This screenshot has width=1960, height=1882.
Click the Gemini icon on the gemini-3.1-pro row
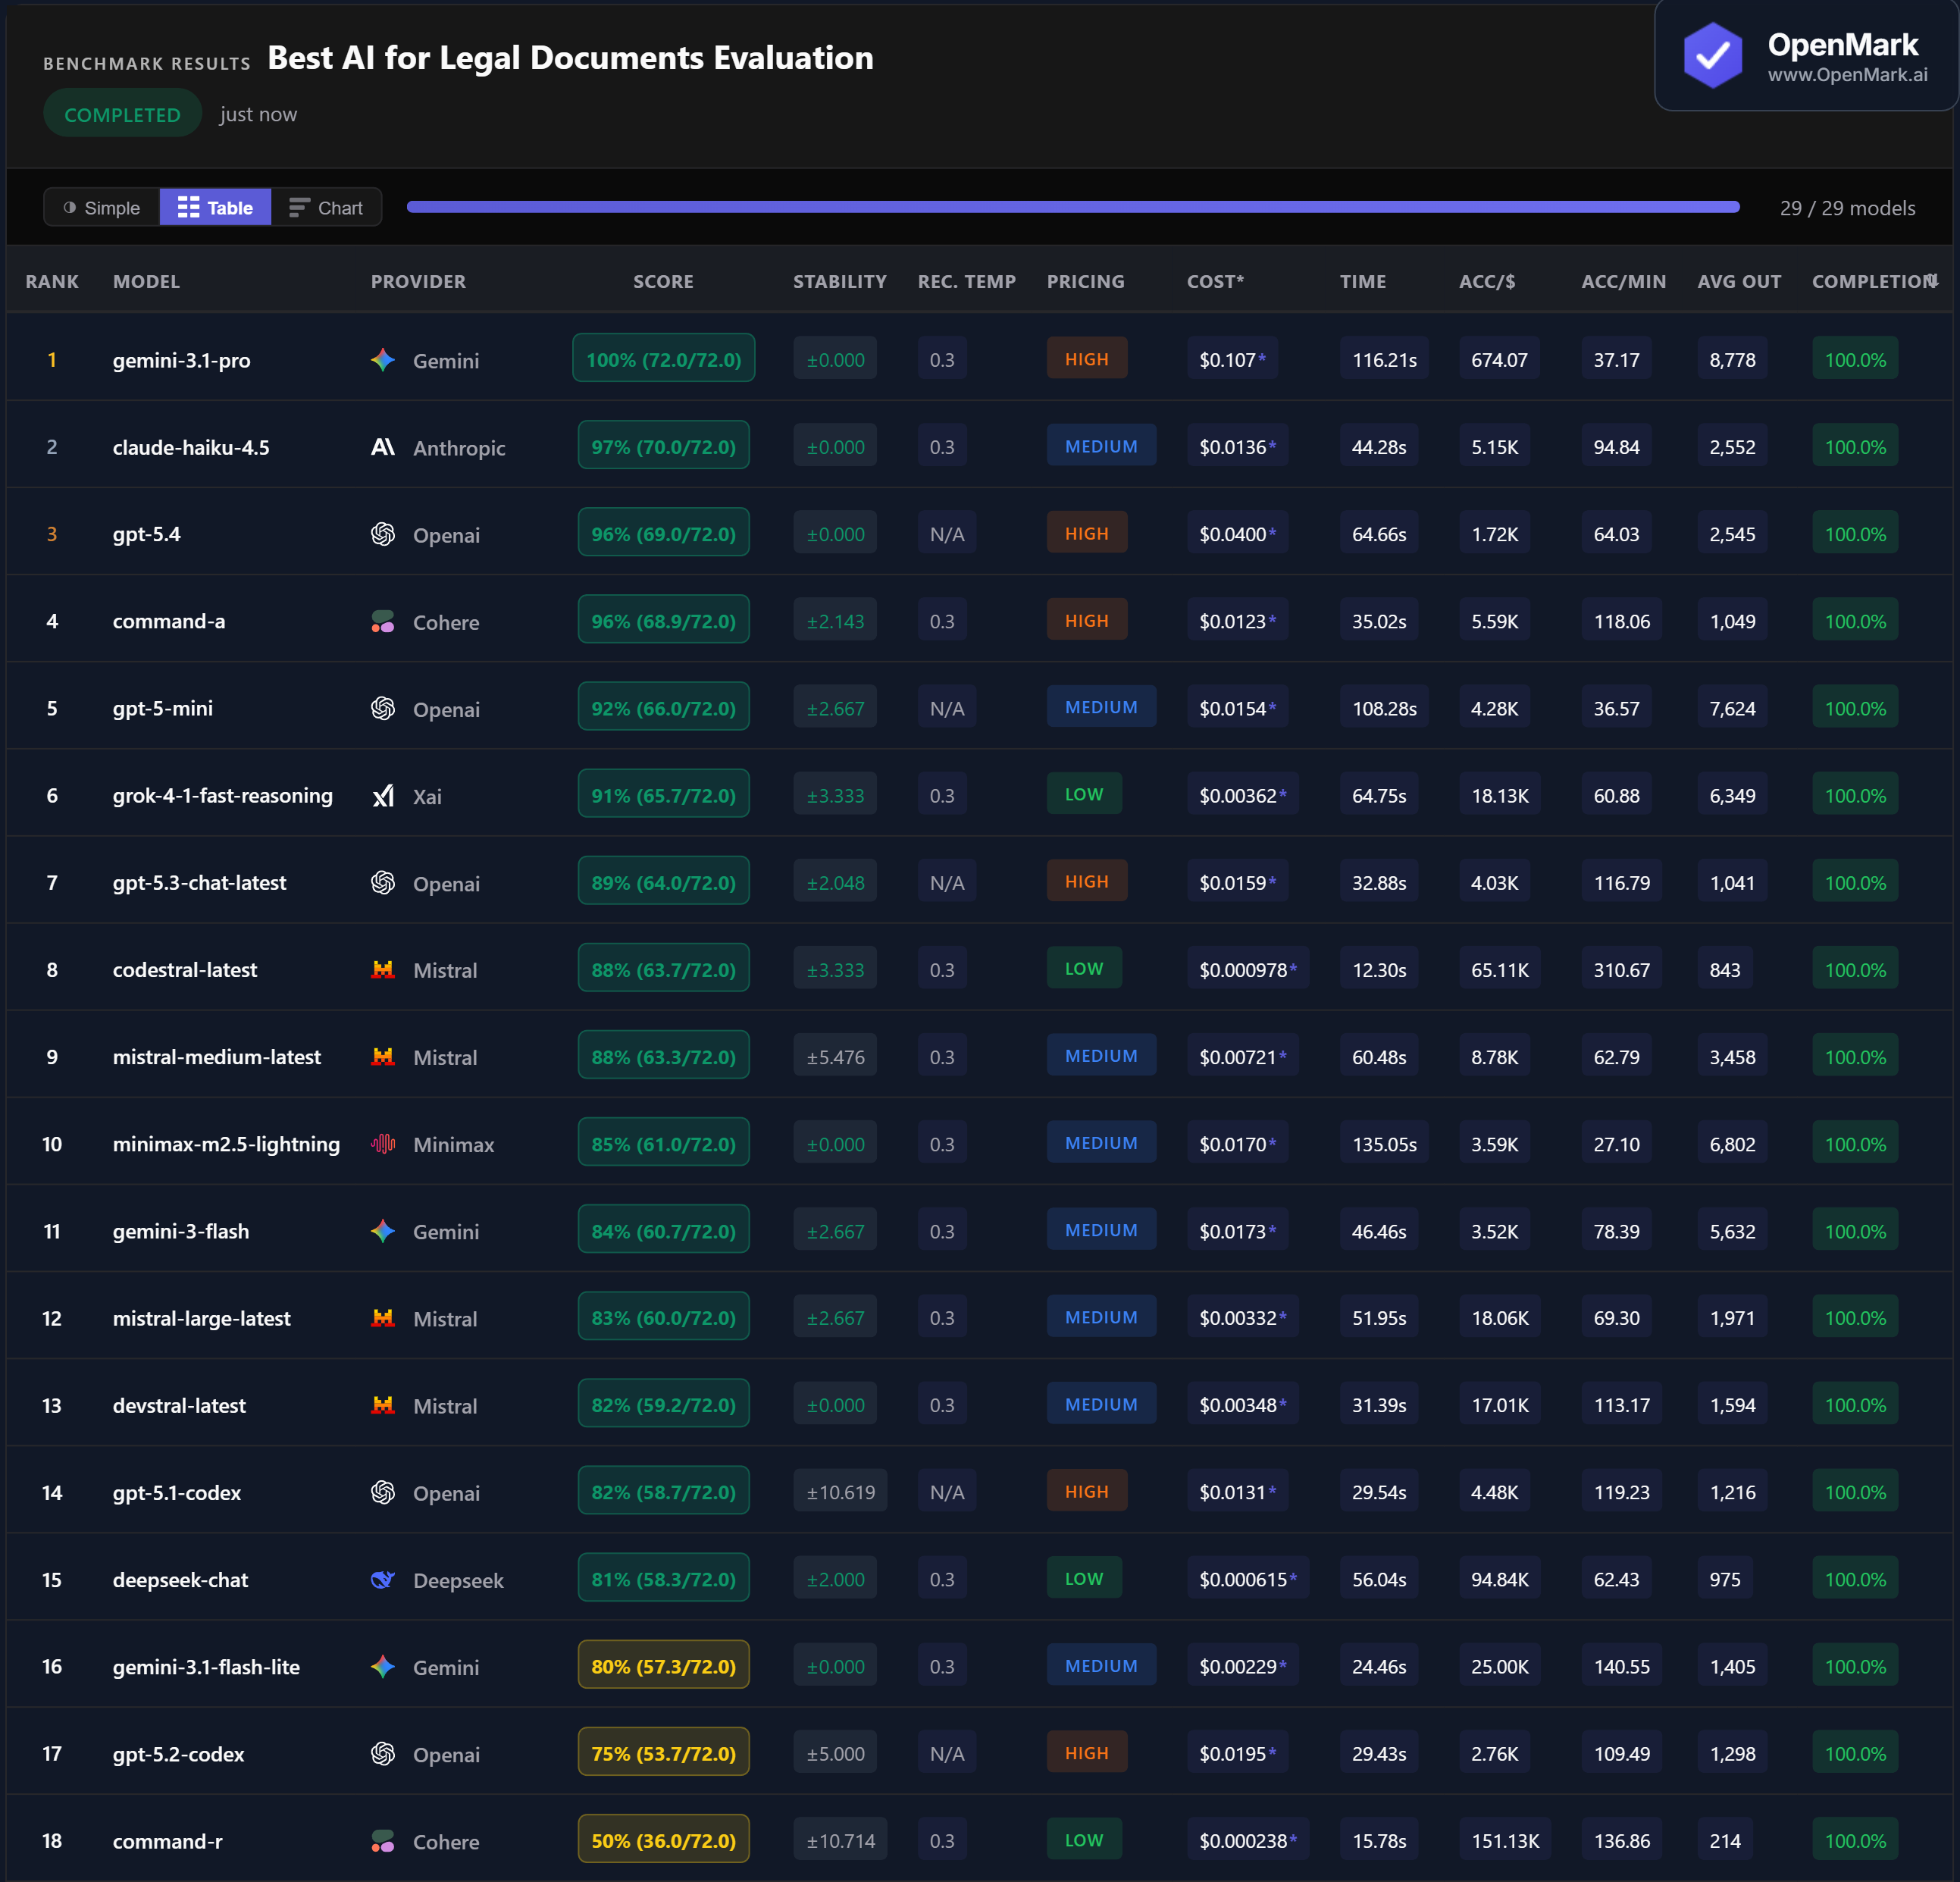coord(383,360)
